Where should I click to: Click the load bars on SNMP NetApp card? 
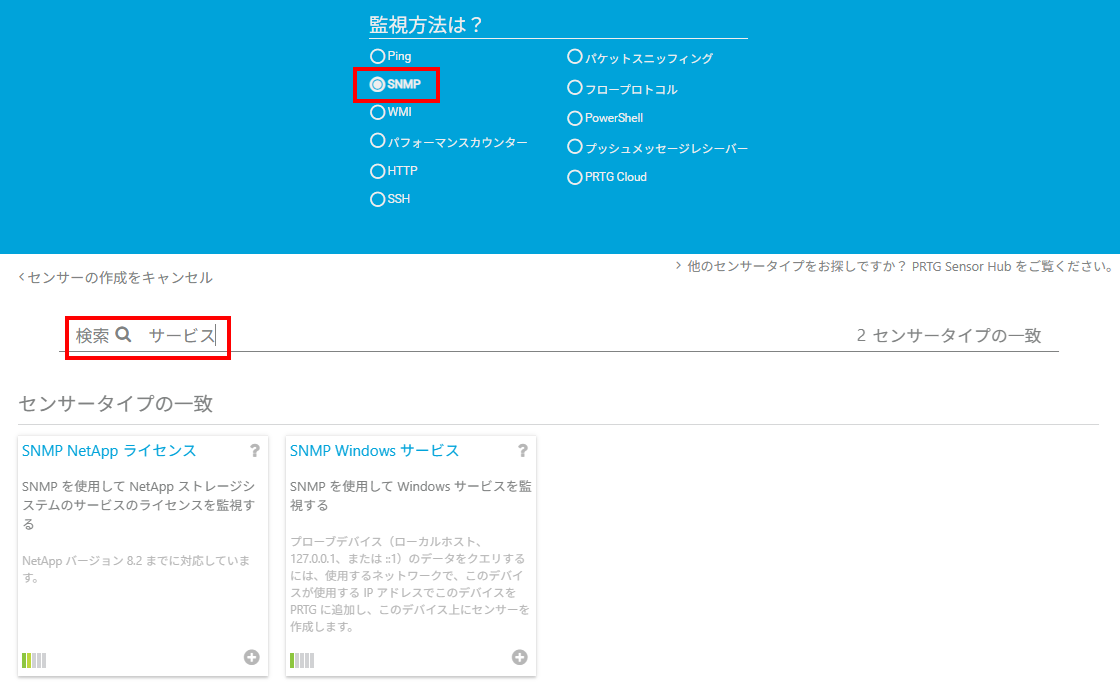tap(34, 660)
